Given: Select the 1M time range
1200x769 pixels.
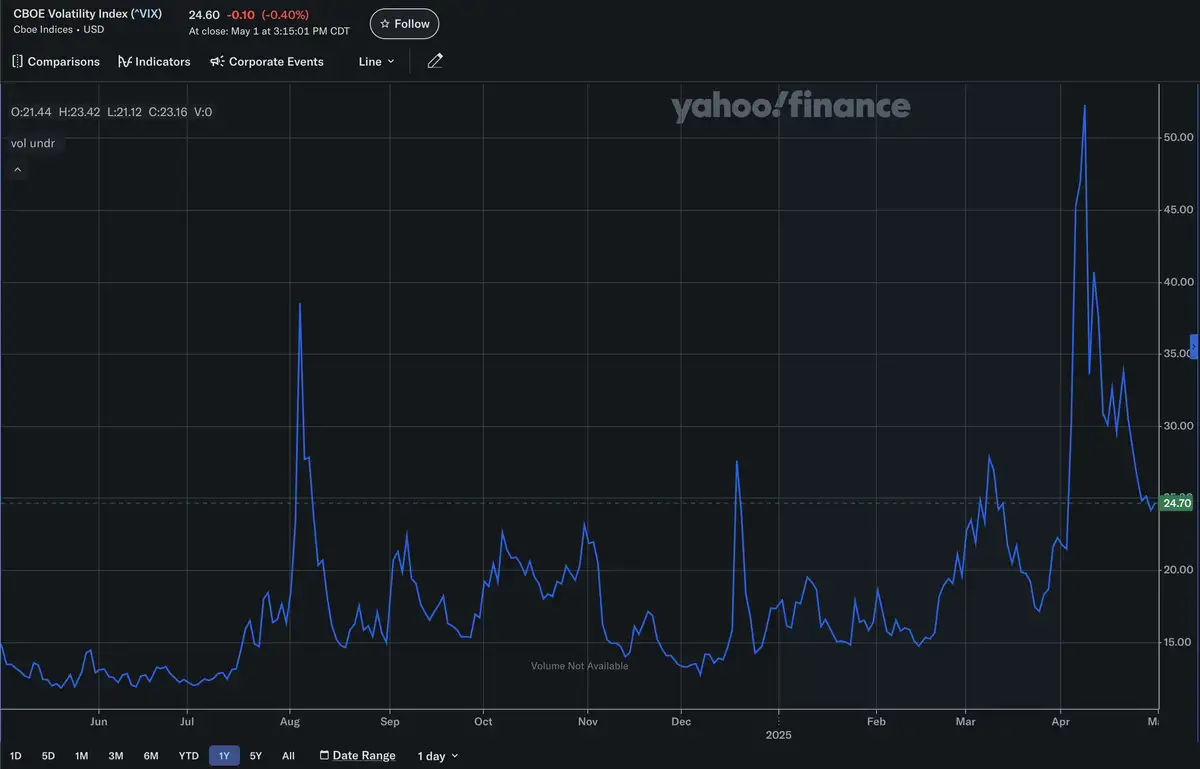Looking at the screenshot, I should (x=82, y=756).
